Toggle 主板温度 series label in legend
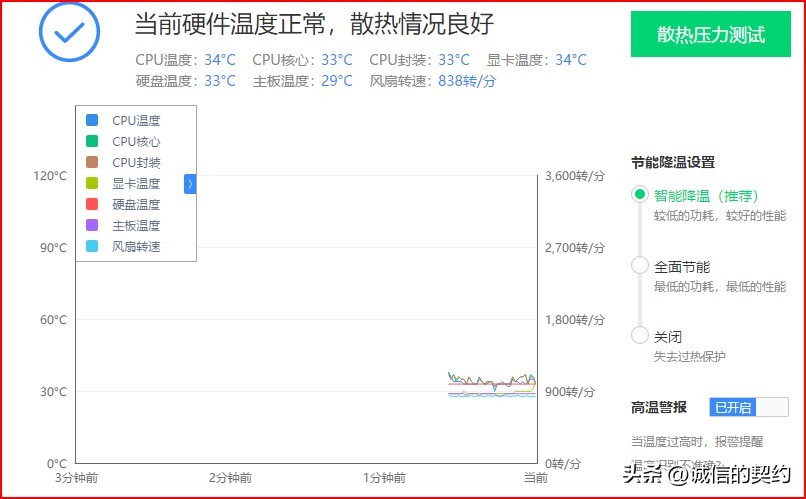 pos(136,226)
